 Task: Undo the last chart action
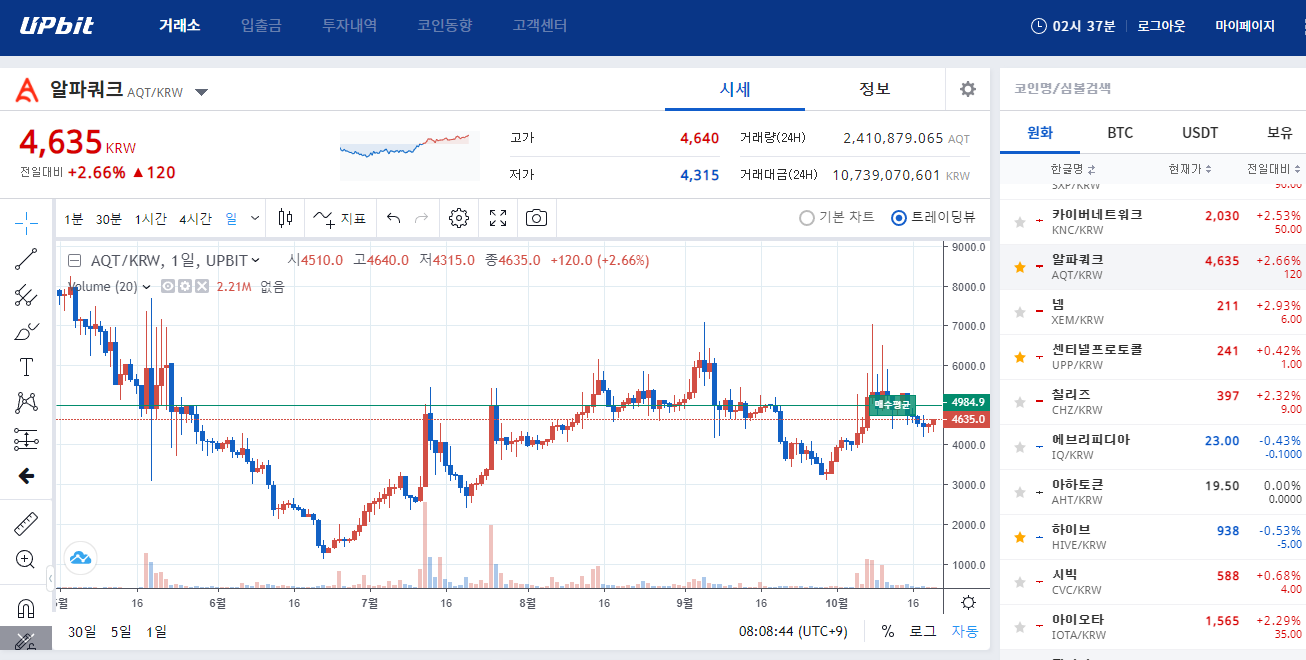(394, 218)
